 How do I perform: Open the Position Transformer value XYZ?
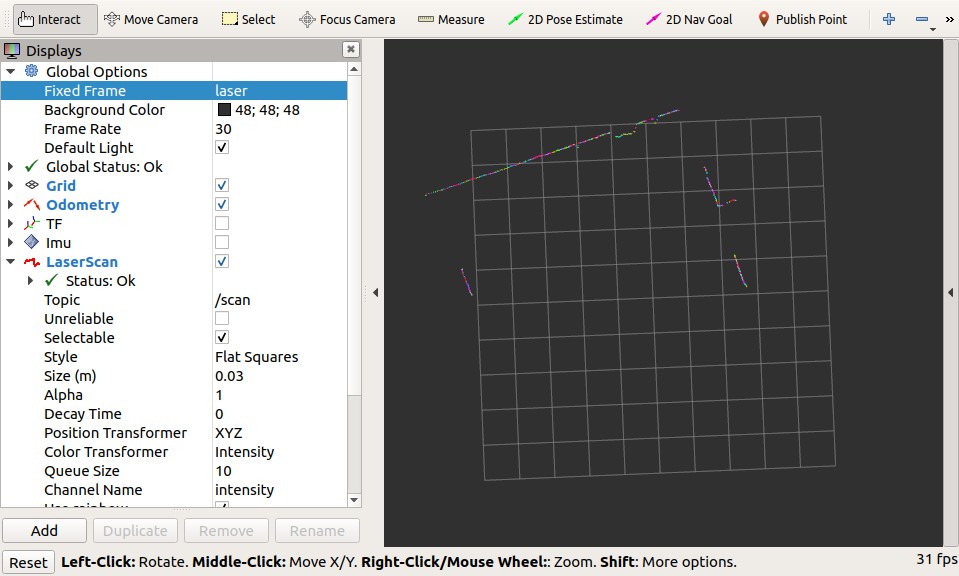click(x=280, y=432)
